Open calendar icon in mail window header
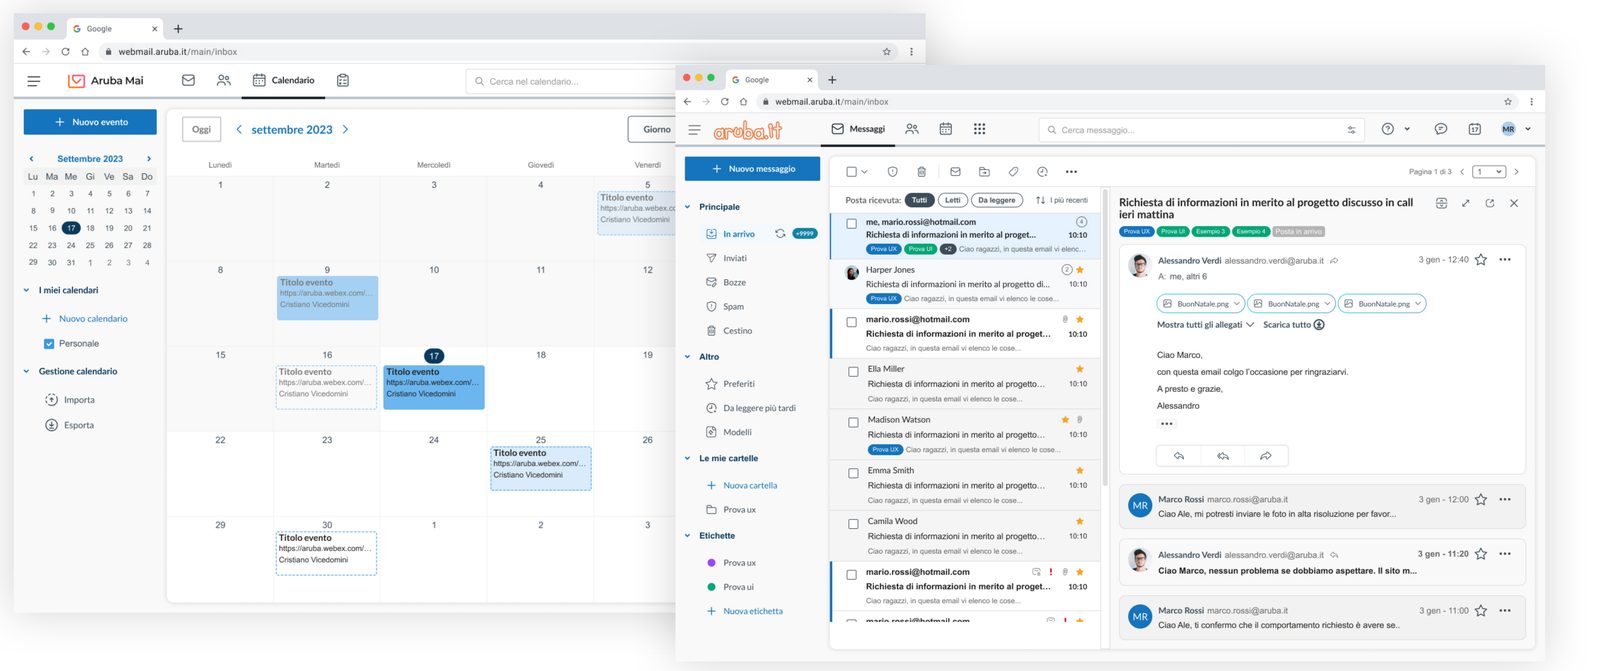This screenshot has width=1600, height=671. (x=945, y=129)
